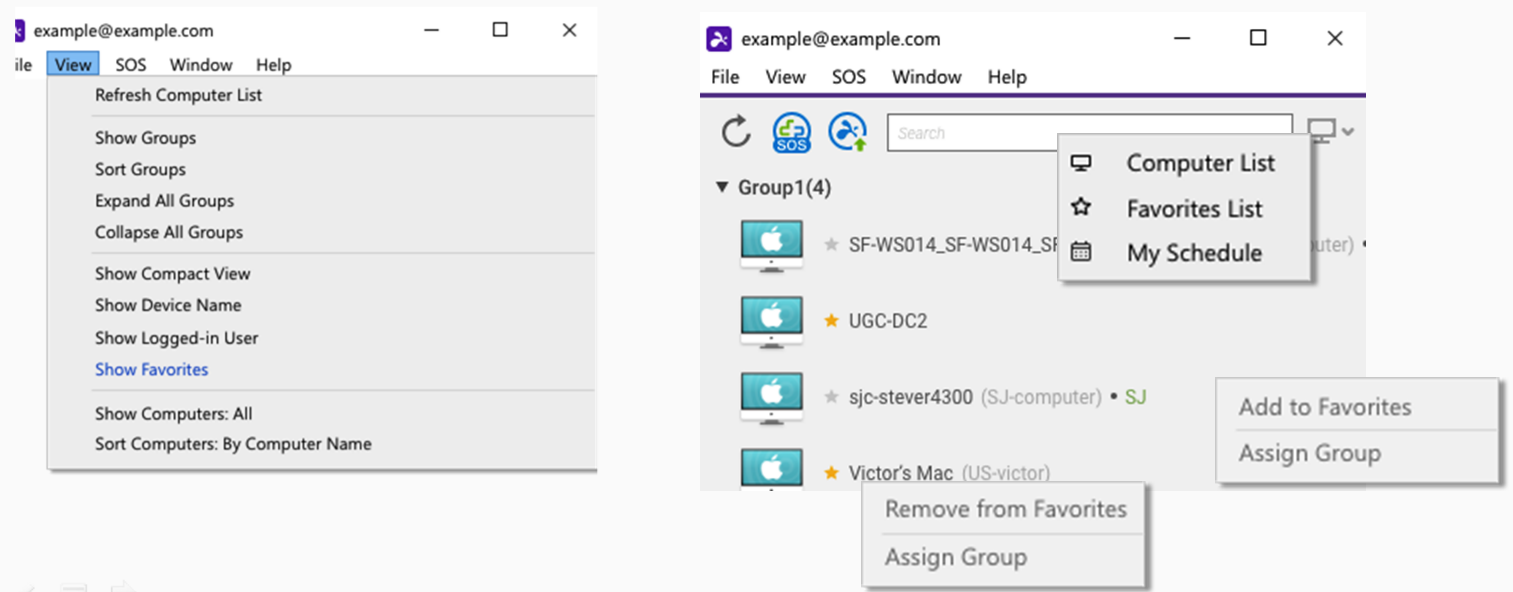
Task: Open the SOS session icon
Action: (791, 132)
